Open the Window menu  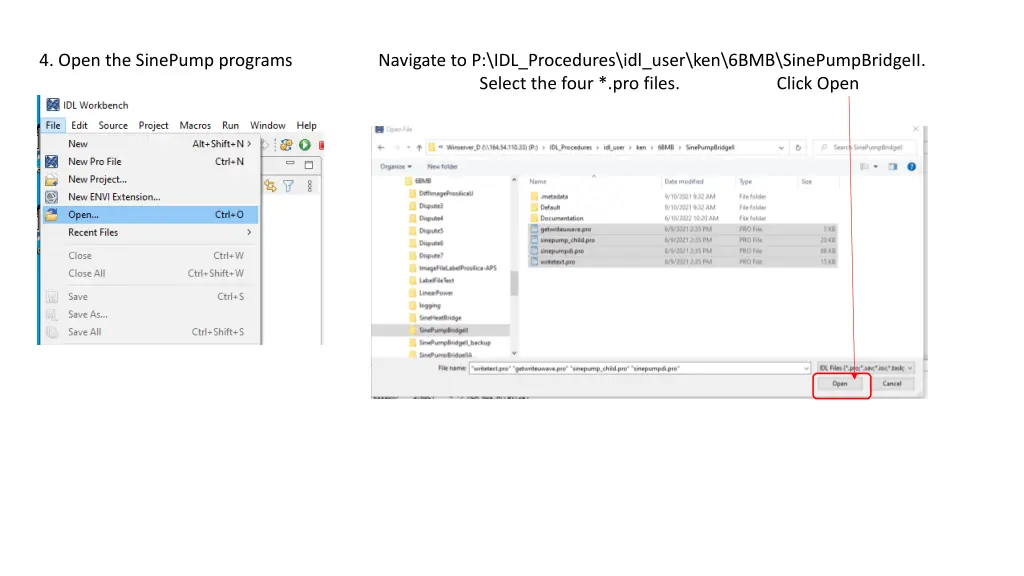(268, 125)
